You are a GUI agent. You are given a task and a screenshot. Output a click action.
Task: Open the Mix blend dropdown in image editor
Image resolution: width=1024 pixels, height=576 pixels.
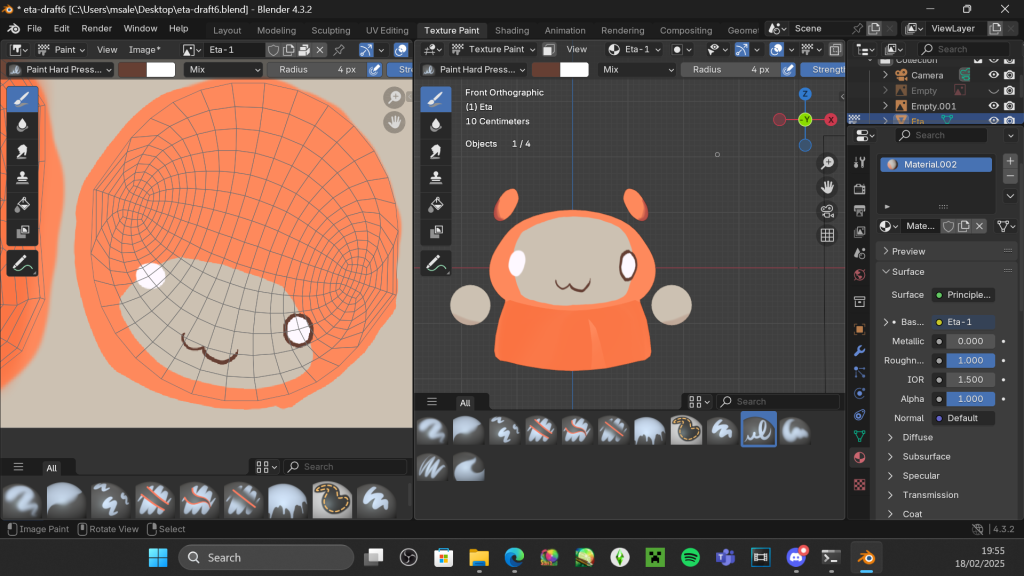[x=223, y=69]
